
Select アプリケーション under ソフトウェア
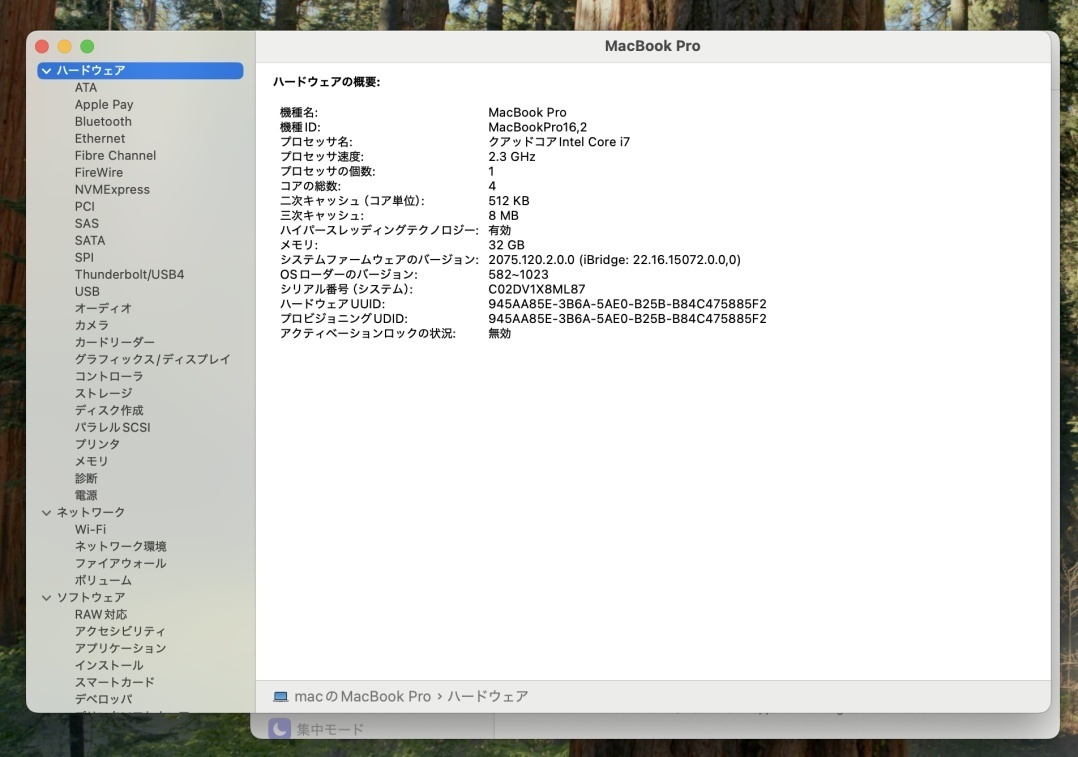[120, 649]
